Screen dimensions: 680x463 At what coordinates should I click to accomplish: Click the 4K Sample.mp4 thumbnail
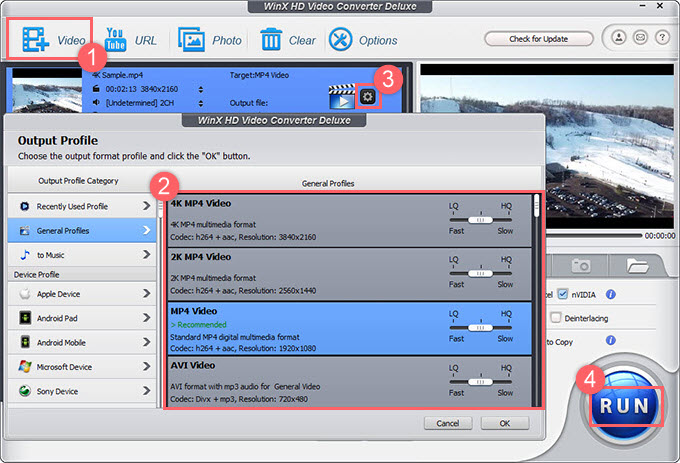coord(47,91)
